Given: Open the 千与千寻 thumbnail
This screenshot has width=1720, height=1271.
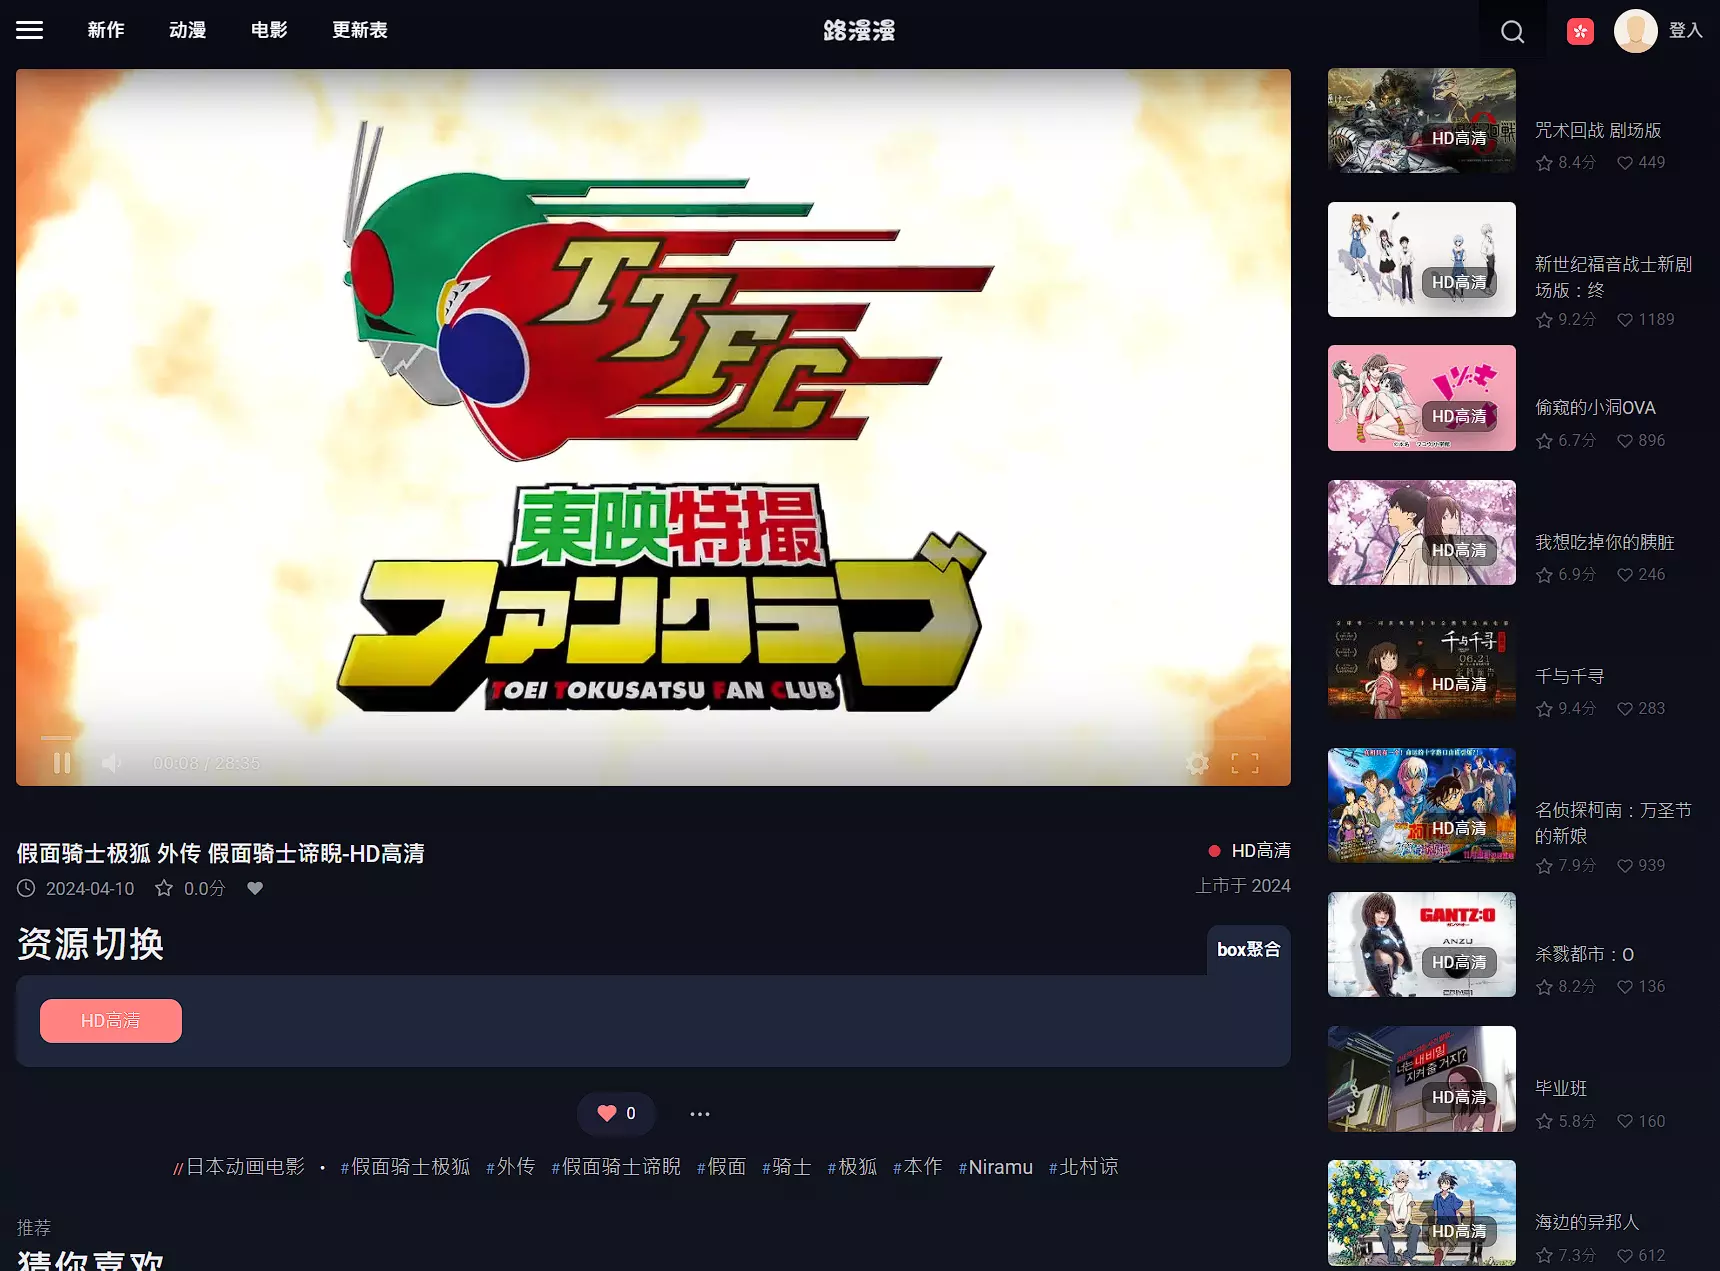Looking at the screenshot, I should click(x=1421, y=667).
